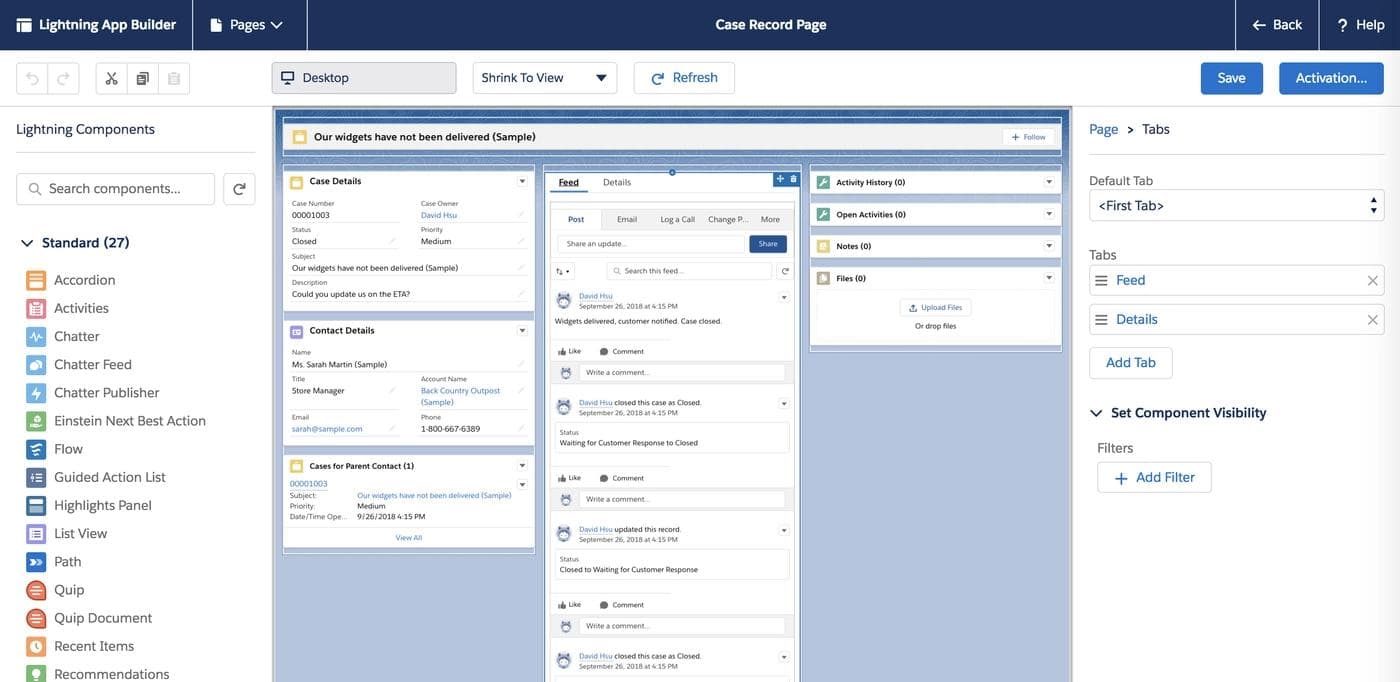Click the Search components input field
This screenshot has height=682, width=1400.
tap(120, 188)
